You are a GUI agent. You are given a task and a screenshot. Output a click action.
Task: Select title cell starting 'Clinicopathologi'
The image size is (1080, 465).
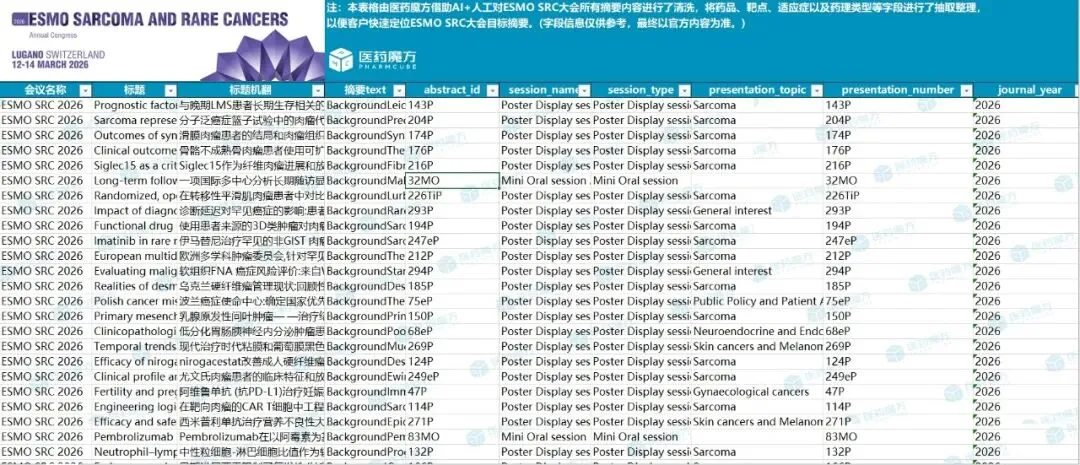[x=134, y=331]
